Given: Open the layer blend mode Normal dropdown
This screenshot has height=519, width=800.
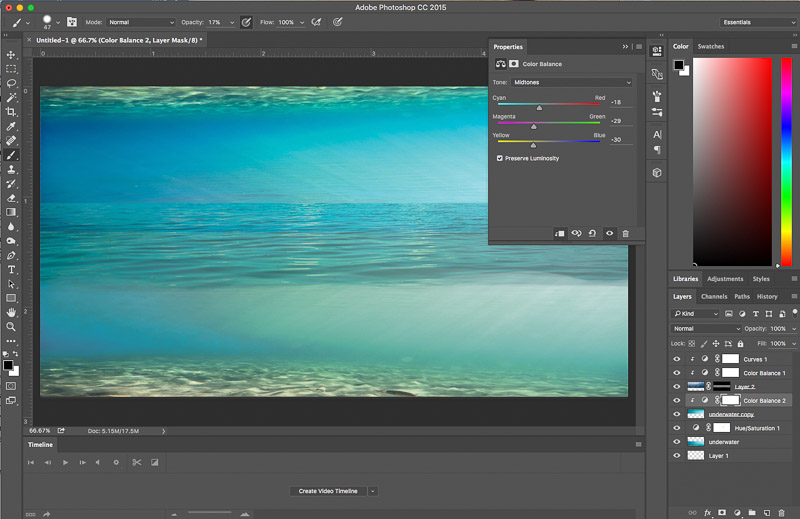Looking at the screenshot, I should (x=706, y=329).
